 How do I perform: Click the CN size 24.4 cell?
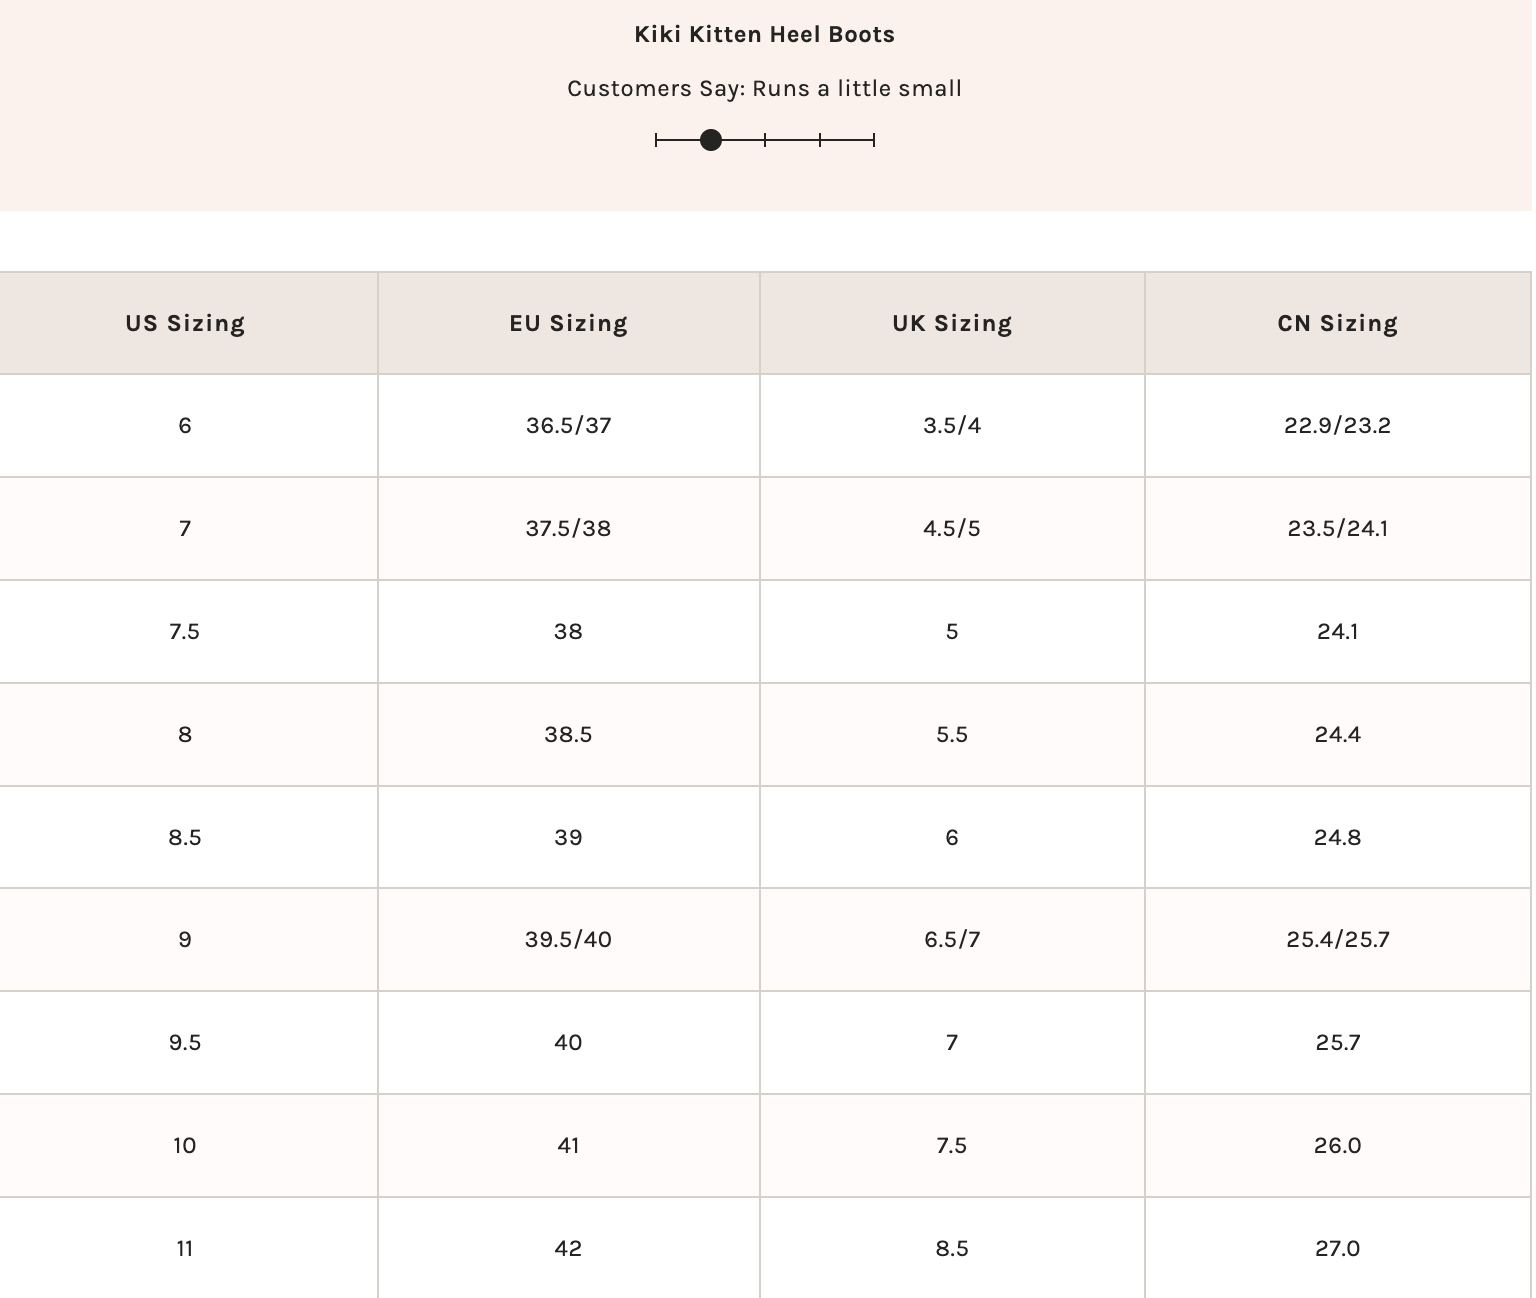1338,735
